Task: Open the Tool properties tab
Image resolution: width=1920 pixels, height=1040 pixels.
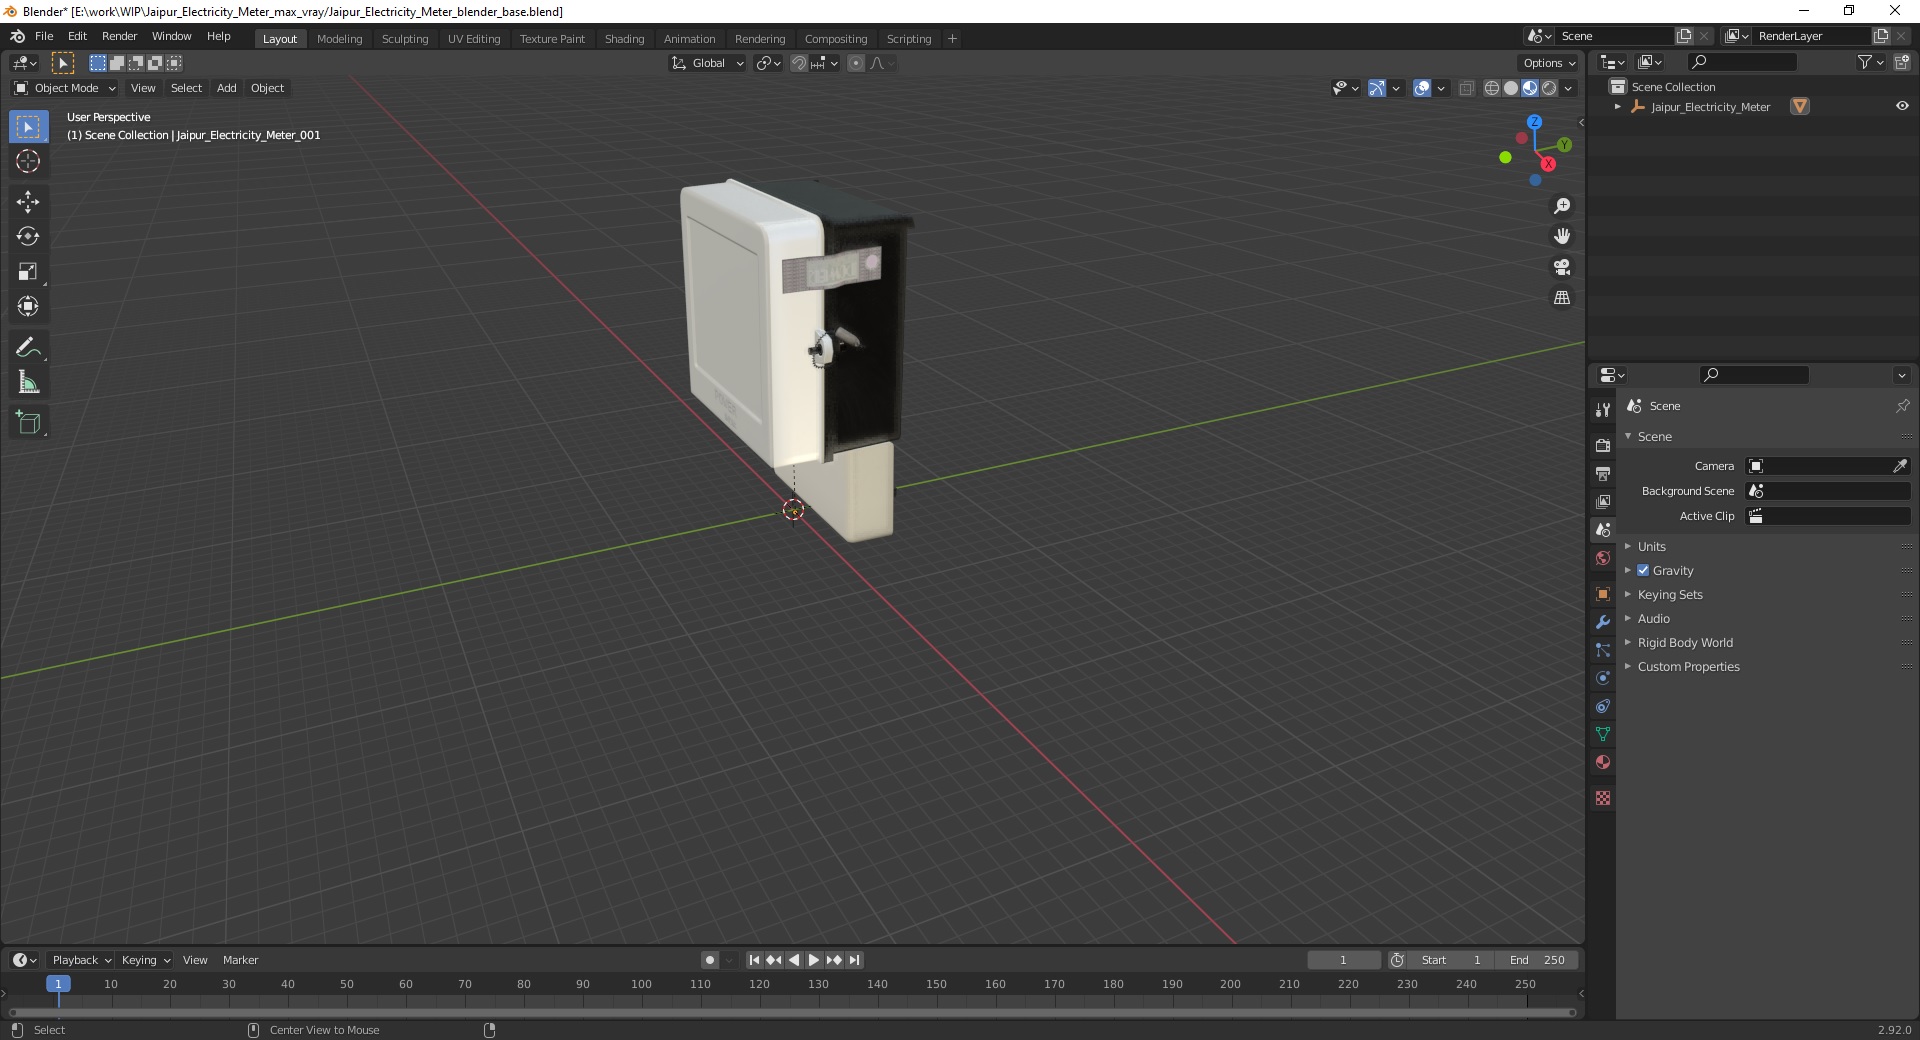Action: (x=1603, y=410)
